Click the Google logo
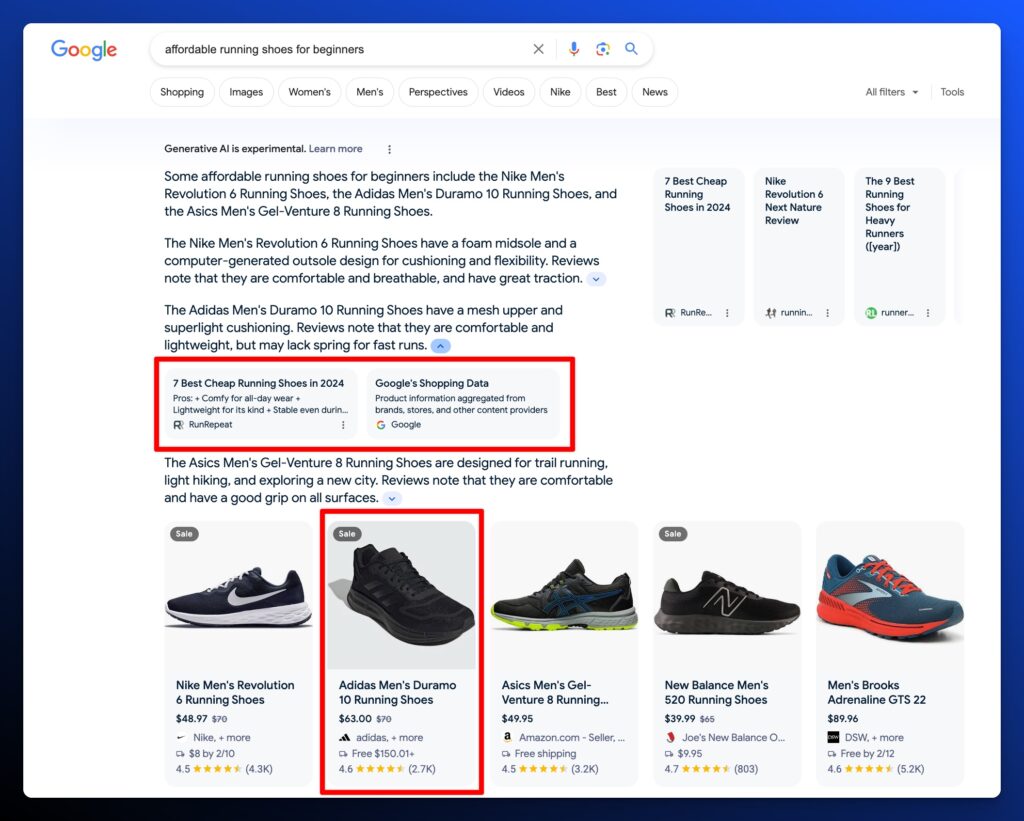This screenshot has width=1024, height=821. tap(84, 50)
